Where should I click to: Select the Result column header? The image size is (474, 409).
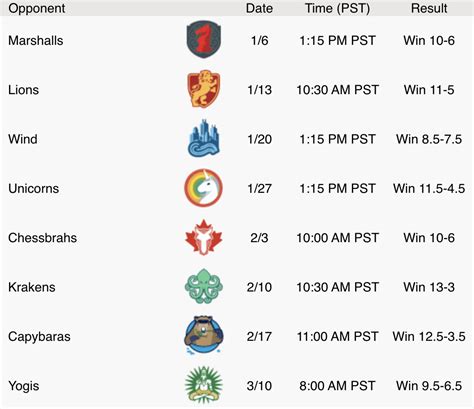tap(429, 8)
